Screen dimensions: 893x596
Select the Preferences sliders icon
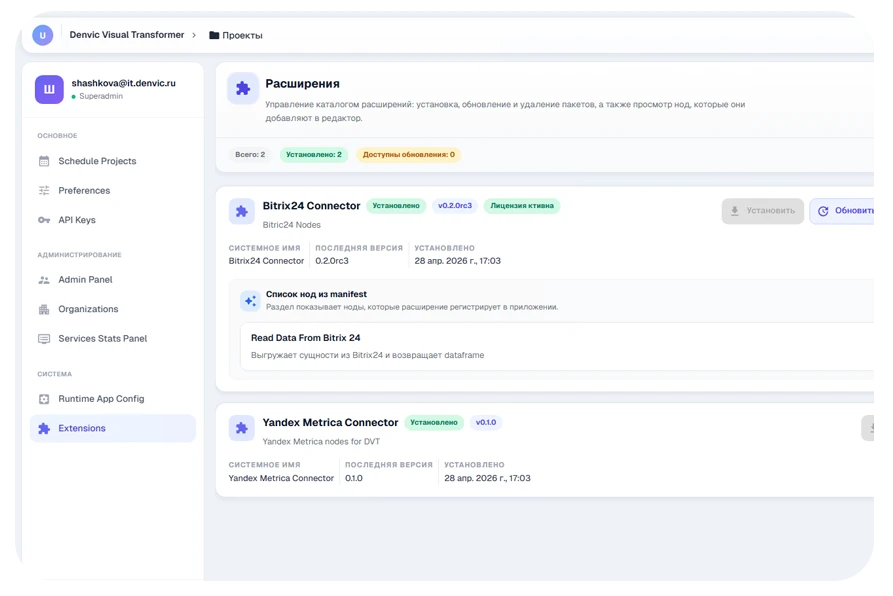44,191
